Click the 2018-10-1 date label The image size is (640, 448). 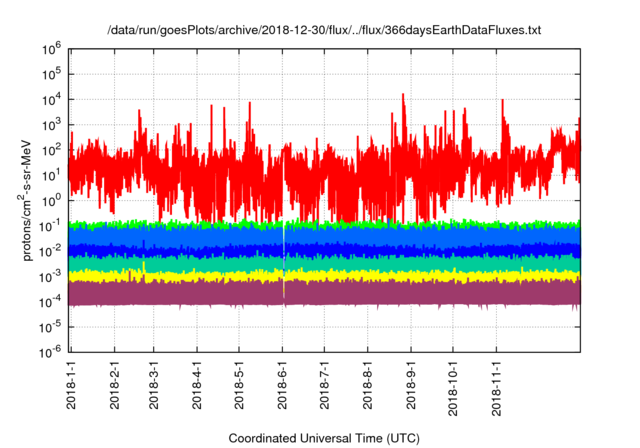453,388
